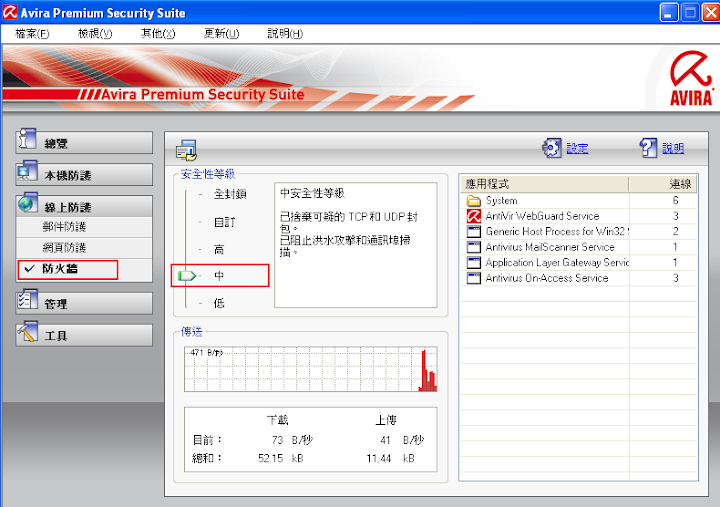720x507 pixels.
Task: Open the 更新(U) menu
Action: point(221,34)
